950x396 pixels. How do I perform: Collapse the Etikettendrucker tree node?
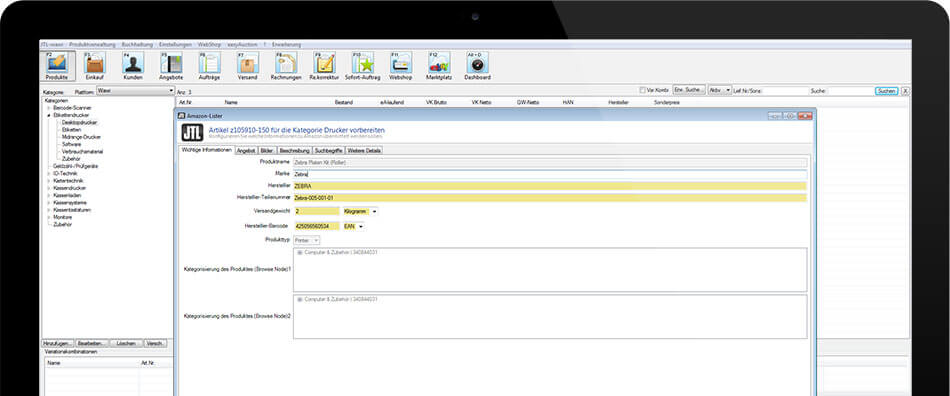[48, 114]
